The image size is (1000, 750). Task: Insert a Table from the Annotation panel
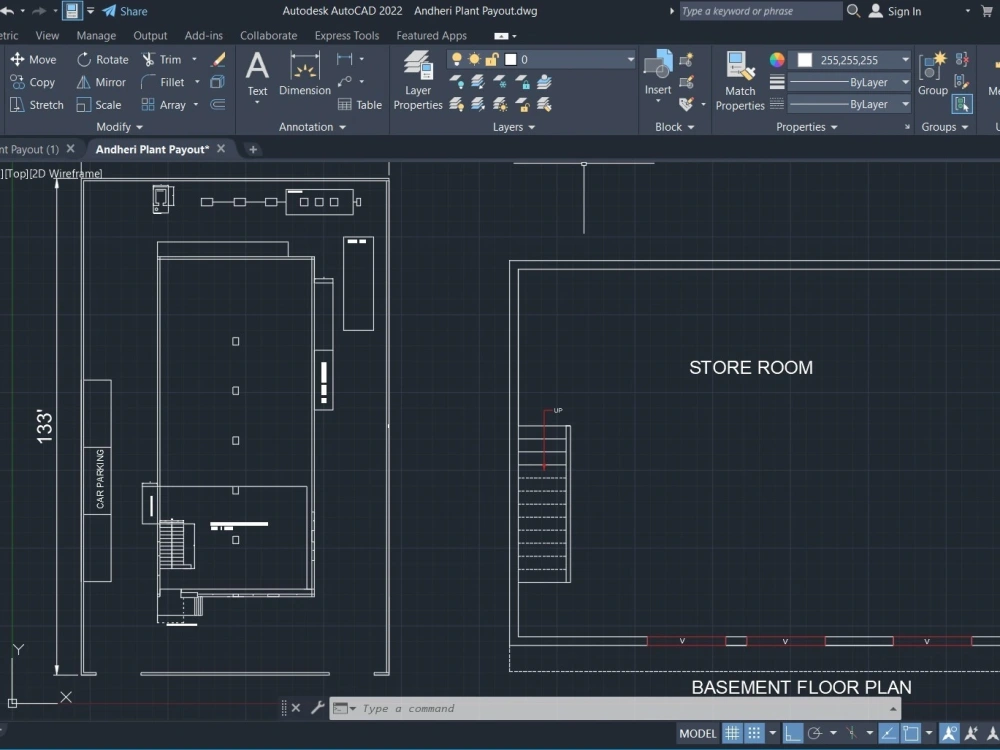pyautogui.click(x=359, y=104)
